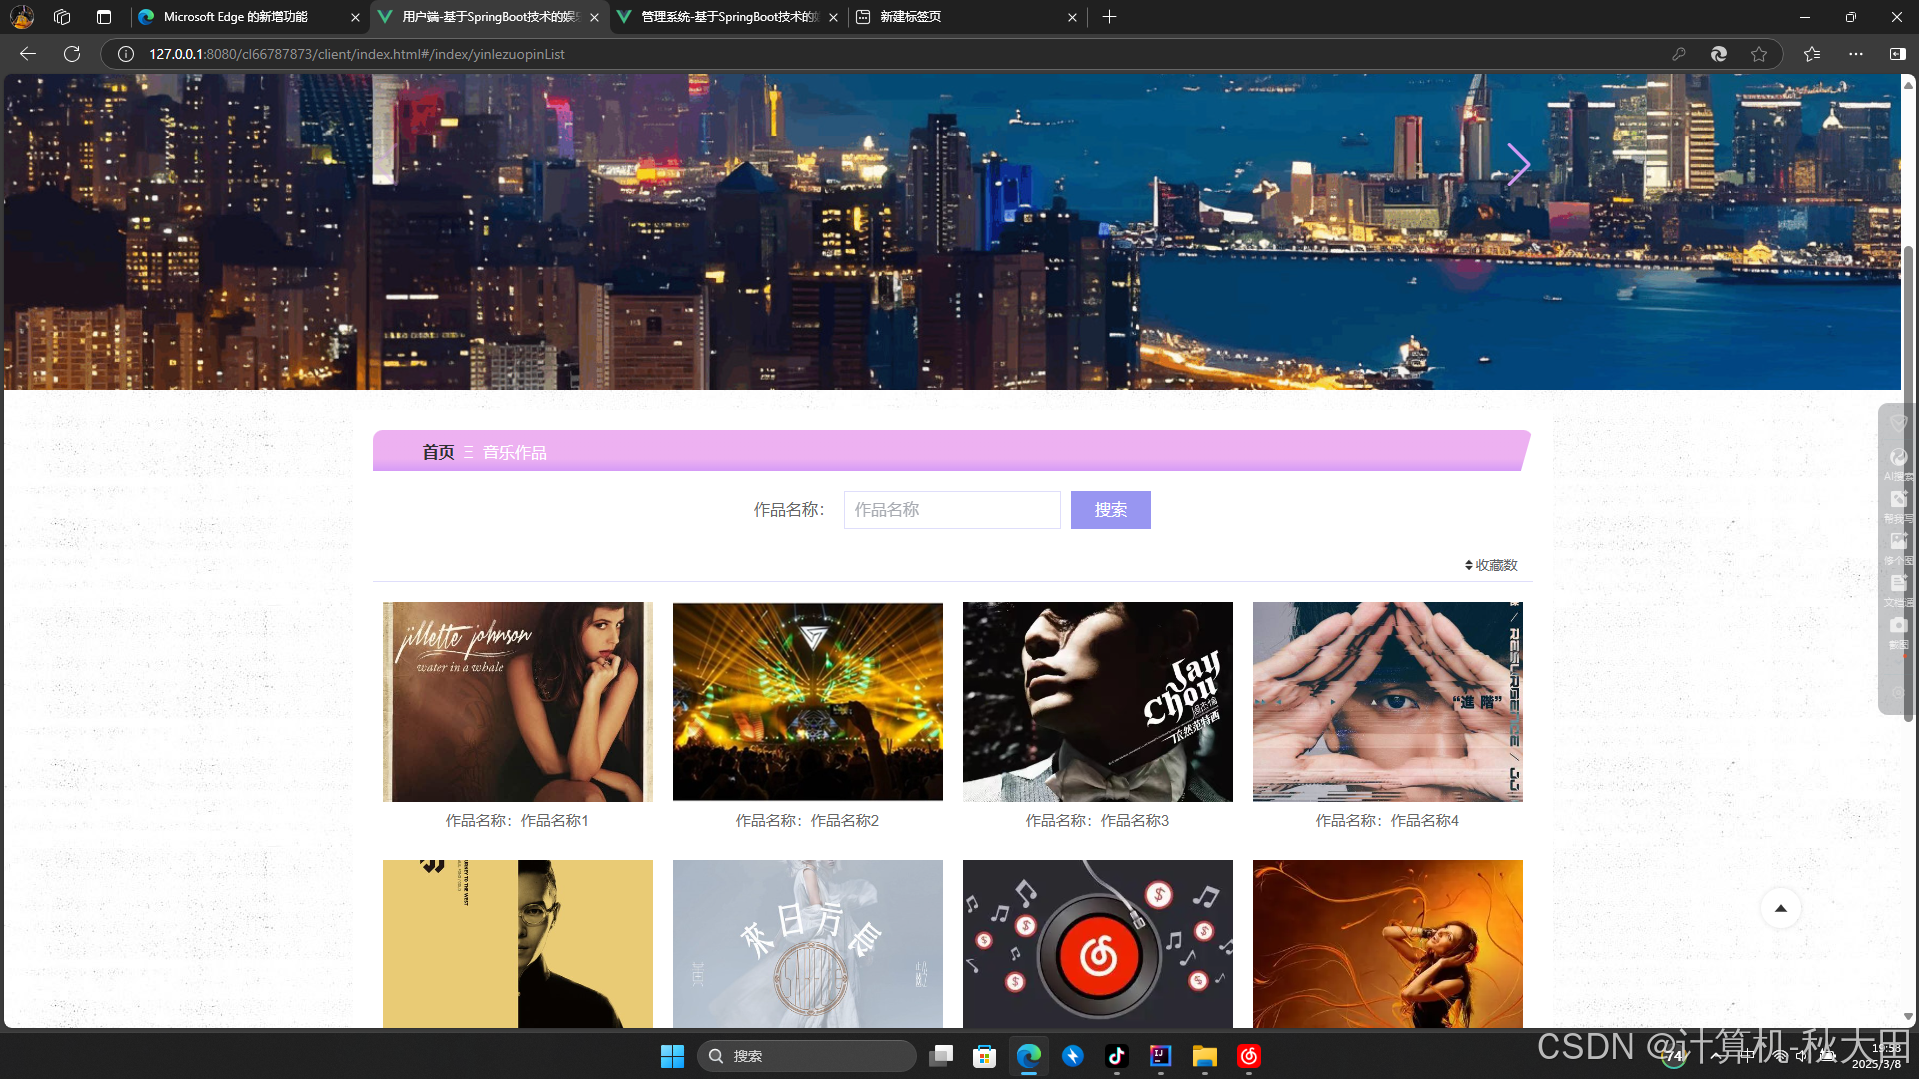Open the browser workspaces icon
This screenshot has width=1919, height=1079.
pyautogui.click(x=62, y=17)
